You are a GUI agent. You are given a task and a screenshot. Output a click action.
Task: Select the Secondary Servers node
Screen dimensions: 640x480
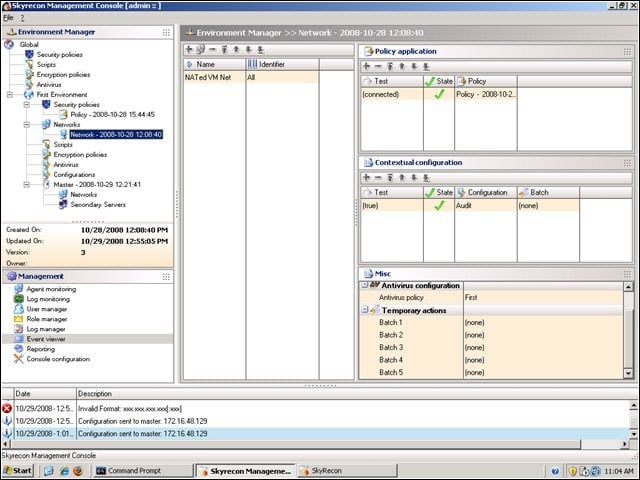[98, 204]
